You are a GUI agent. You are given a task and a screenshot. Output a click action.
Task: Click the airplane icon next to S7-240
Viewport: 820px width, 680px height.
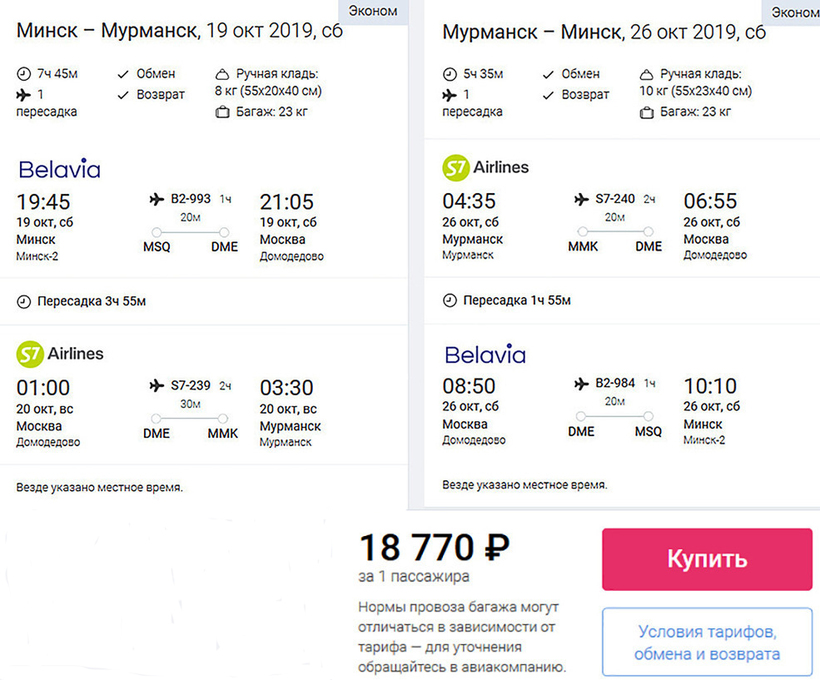[582, 199]
